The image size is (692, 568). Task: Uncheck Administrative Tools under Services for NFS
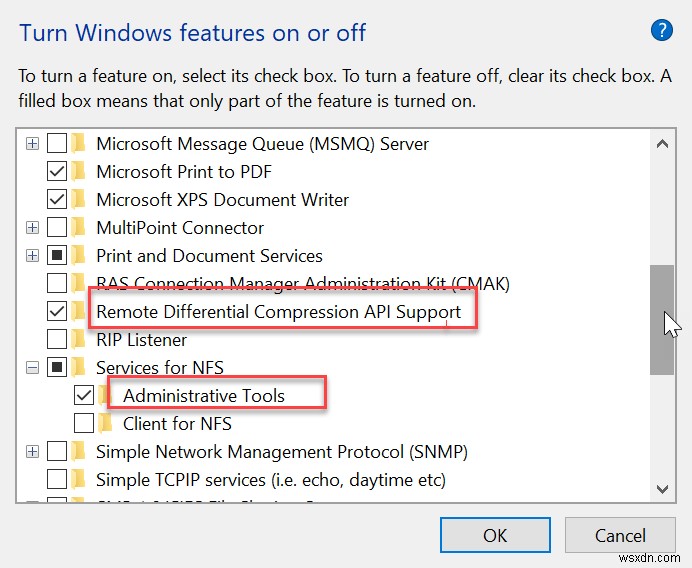click(84, 395)
